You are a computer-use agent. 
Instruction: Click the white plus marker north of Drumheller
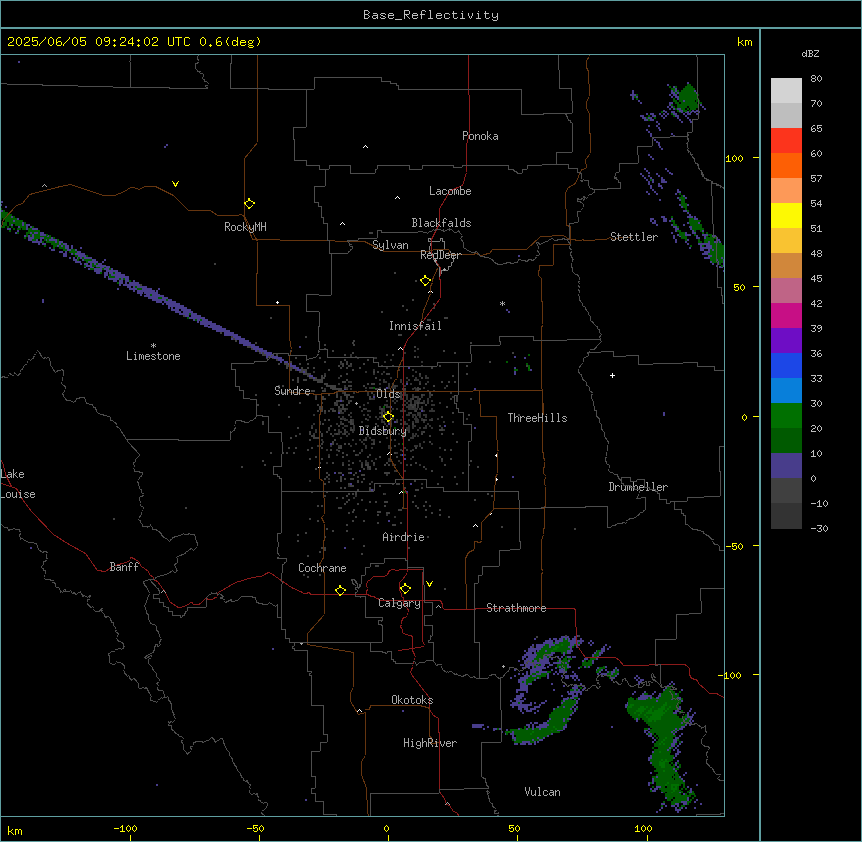point(612,375)
